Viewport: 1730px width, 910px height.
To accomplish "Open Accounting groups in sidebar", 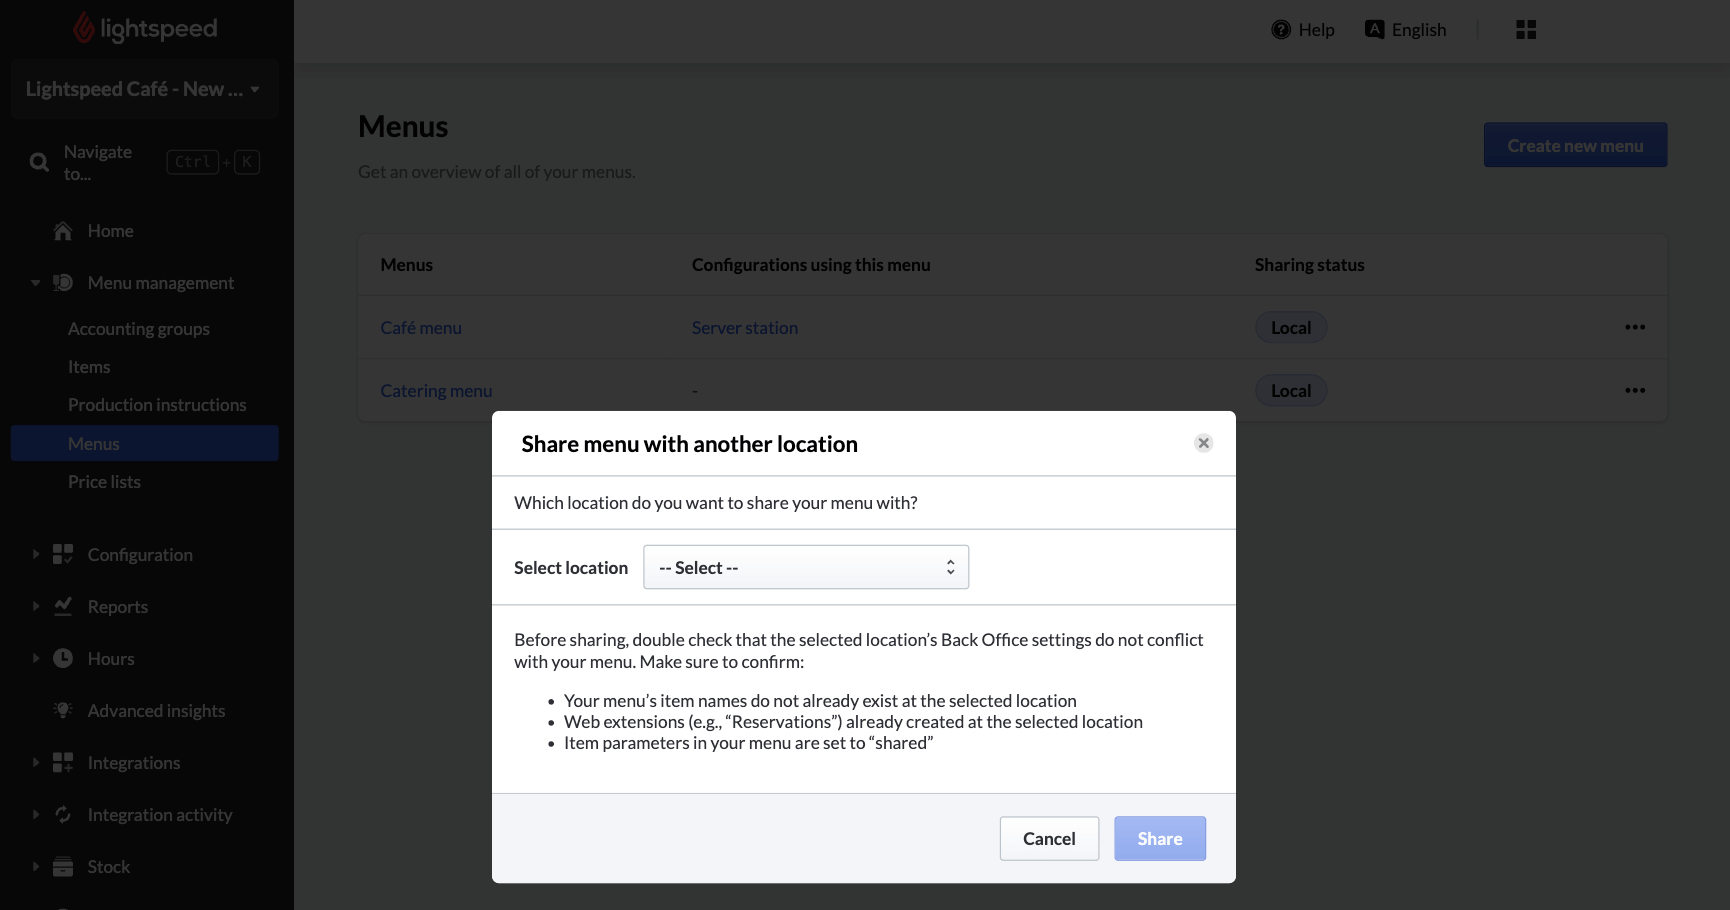I will (x=139, y=329).
